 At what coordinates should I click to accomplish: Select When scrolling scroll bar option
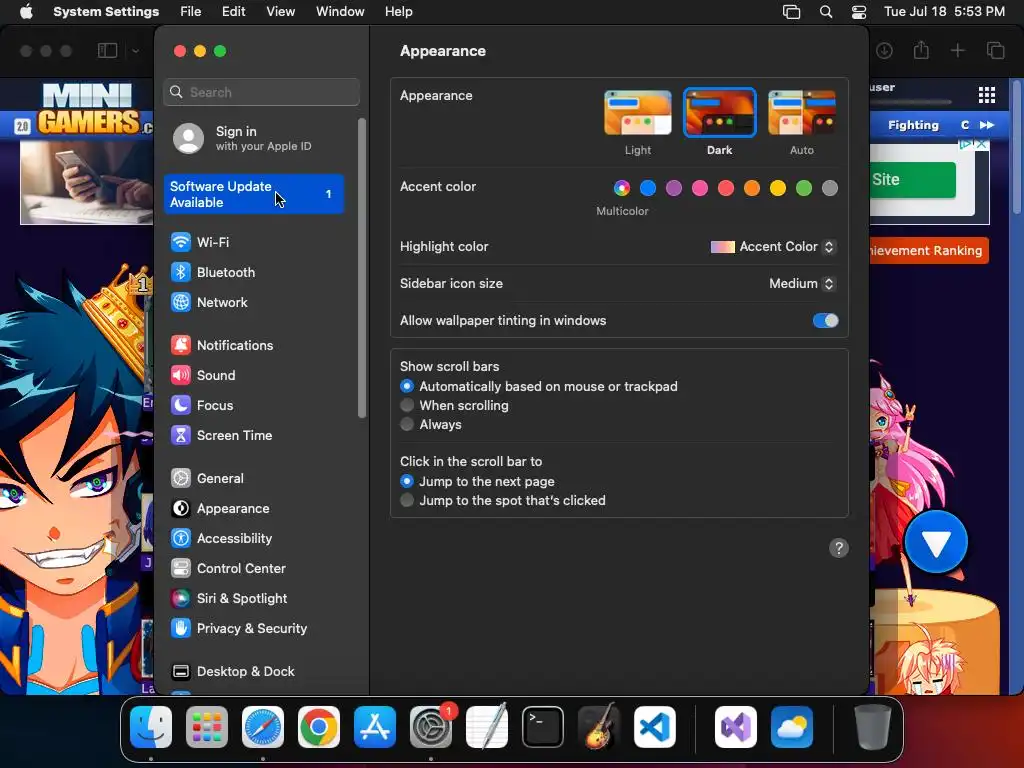point(455,406)
